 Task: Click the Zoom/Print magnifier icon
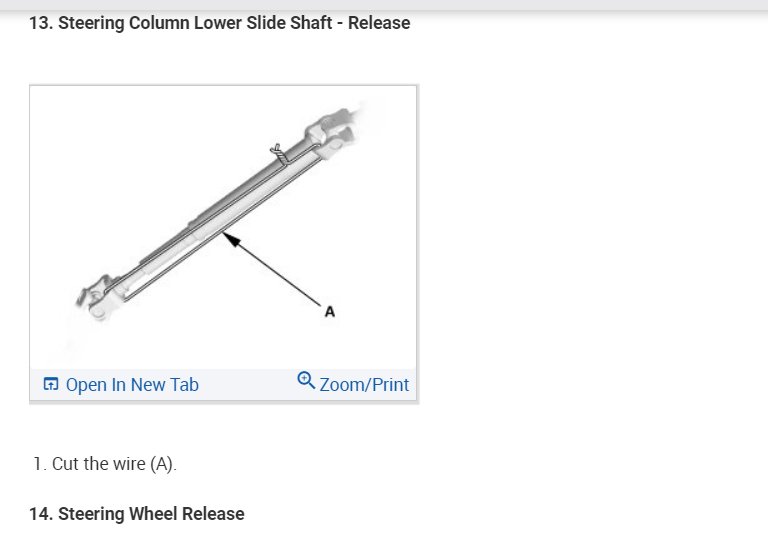pos(306,381)
